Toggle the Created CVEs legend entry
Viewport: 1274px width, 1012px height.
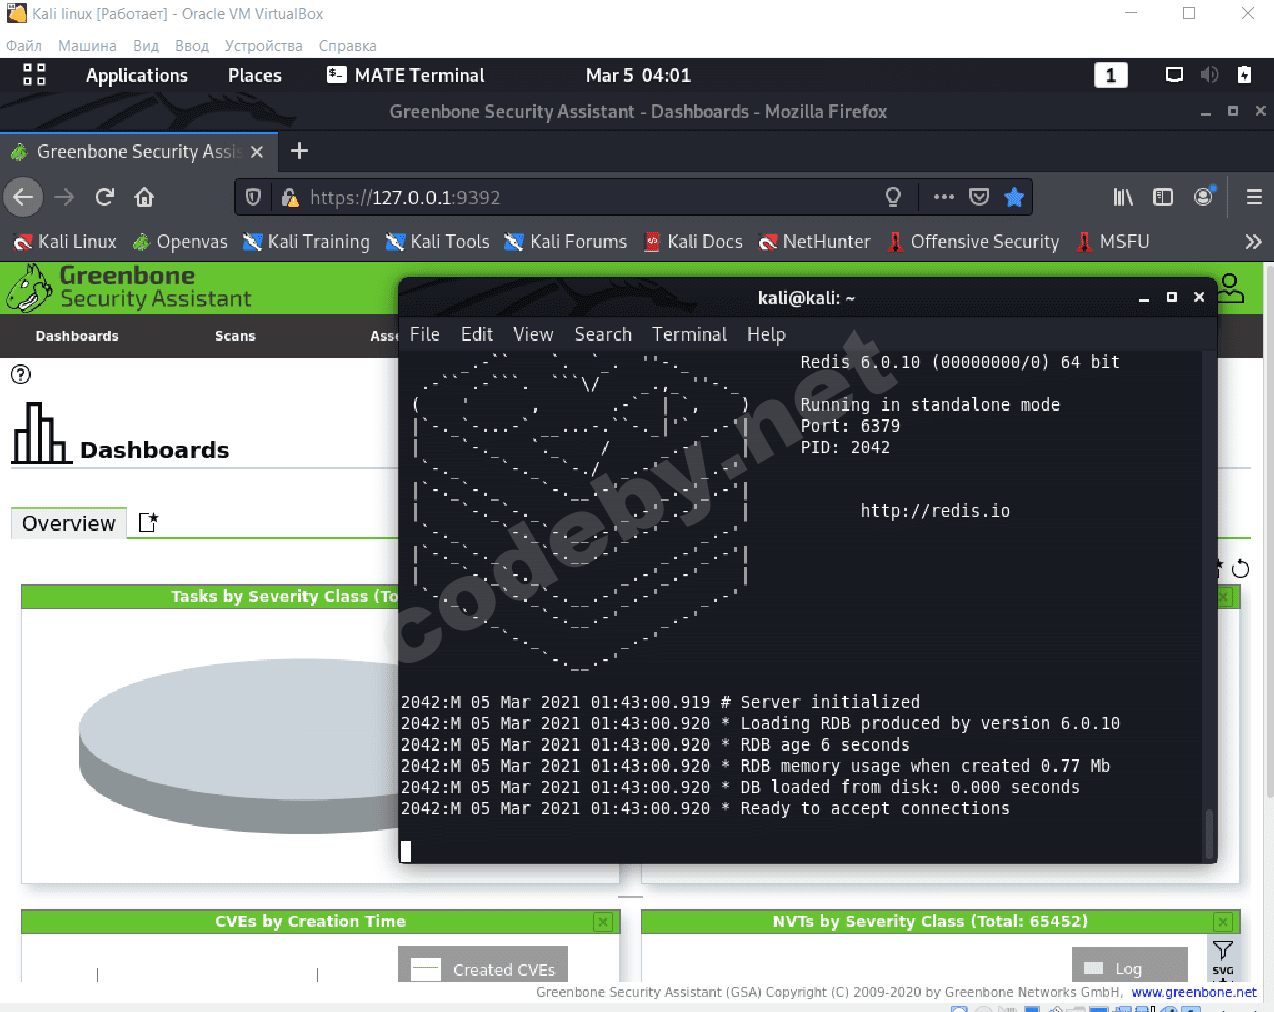(483, 969)
